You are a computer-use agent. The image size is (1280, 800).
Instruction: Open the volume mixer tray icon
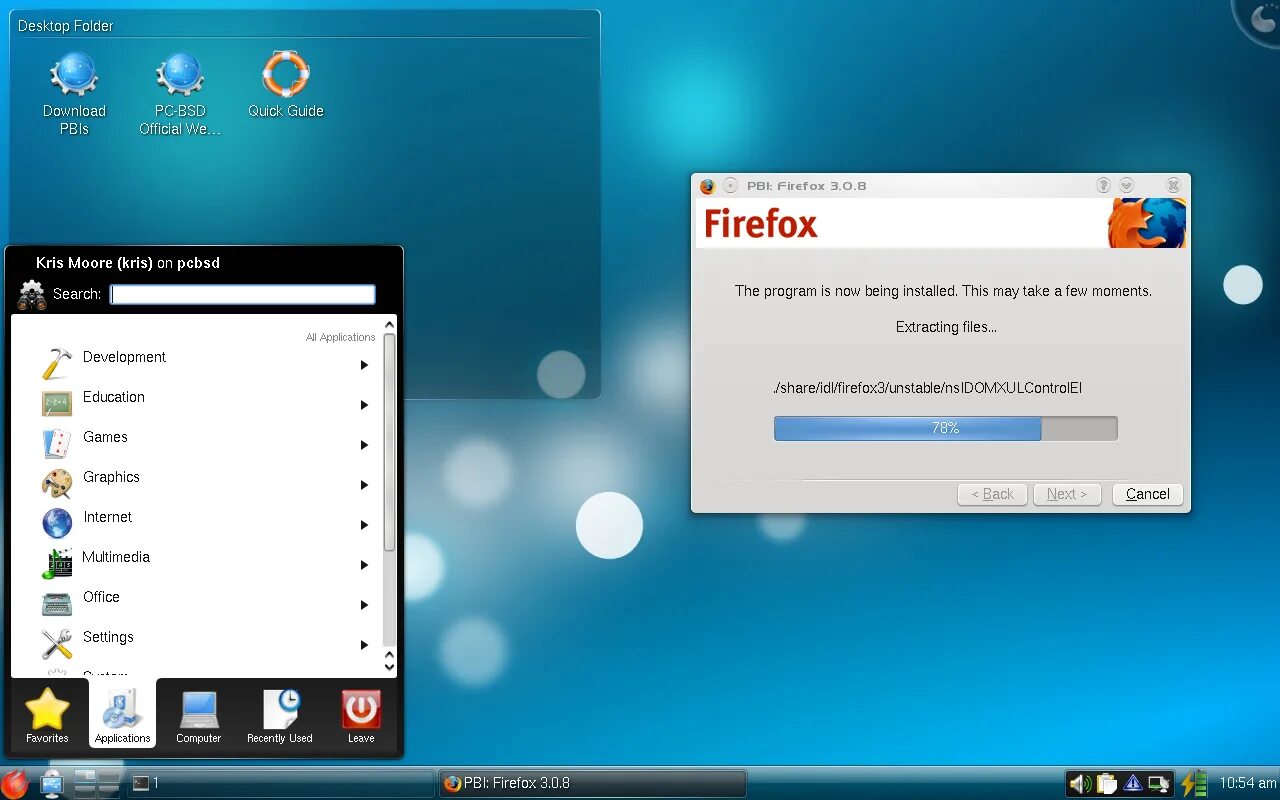(x=1080, y=784)
